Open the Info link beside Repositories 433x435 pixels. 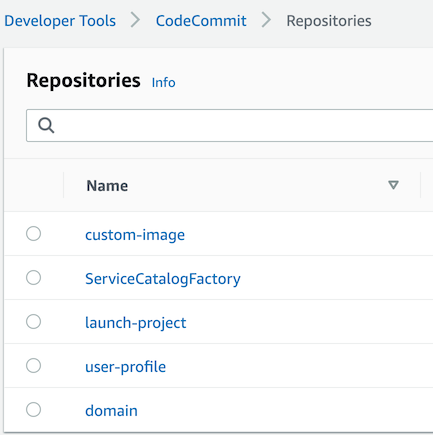click(163, 82)
